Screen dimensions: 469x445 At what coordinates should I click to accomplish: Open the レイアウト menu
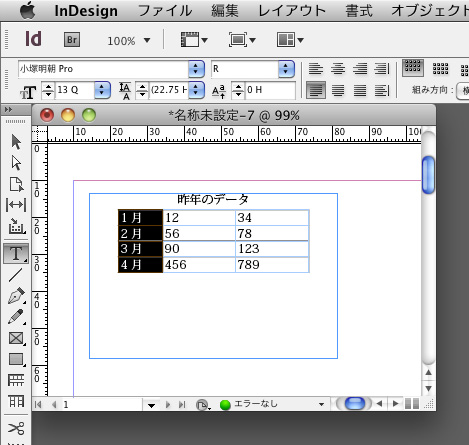292,11
